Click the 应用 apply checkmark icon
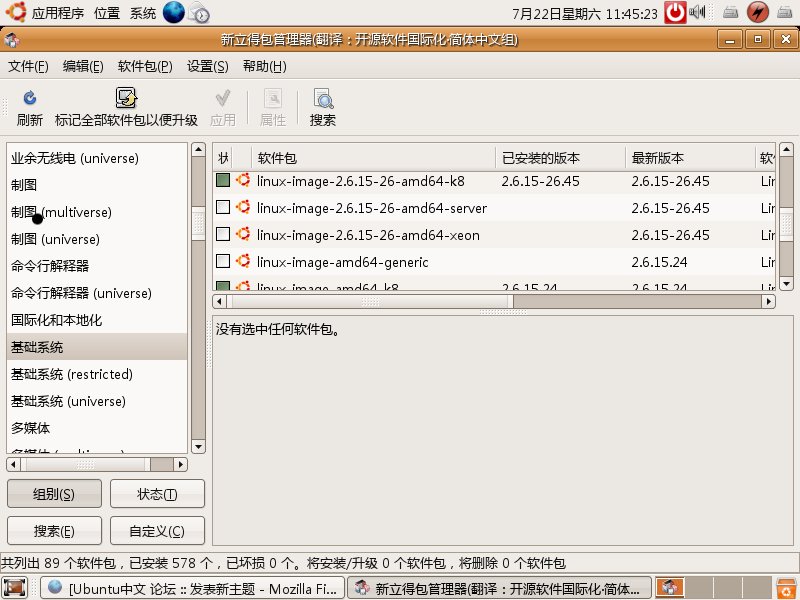The height and width of the screenshot is (600, 800). point(223,97)
